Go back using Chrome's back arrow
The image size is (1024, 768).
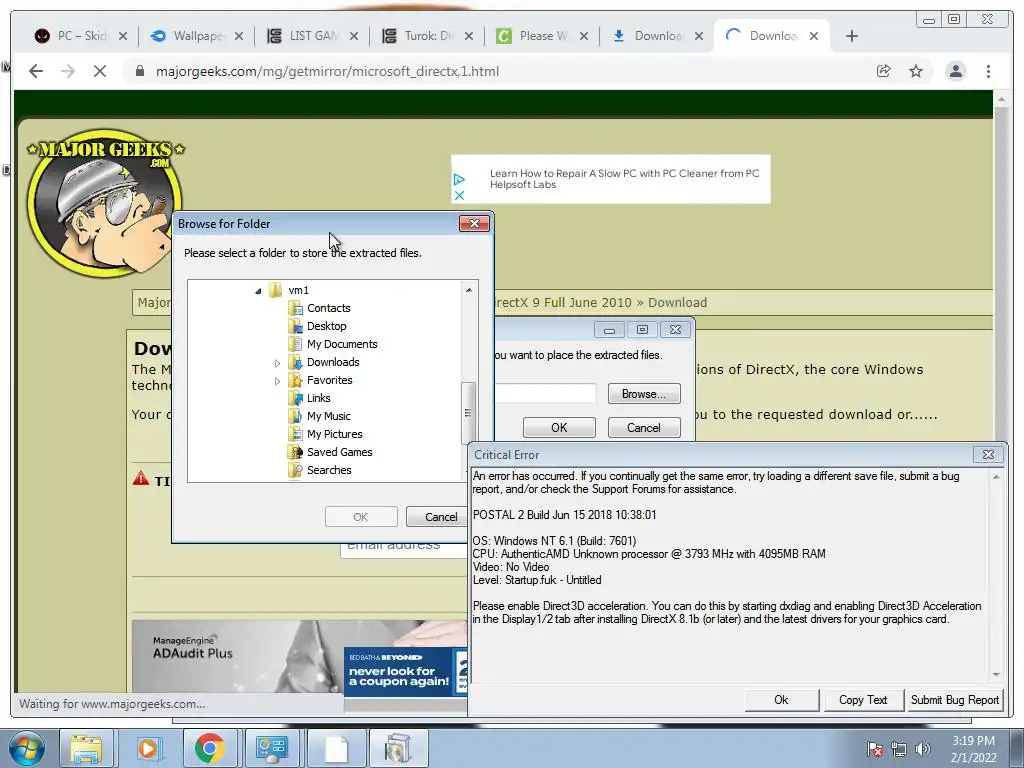pyautogui.click(x=36, y=71)
